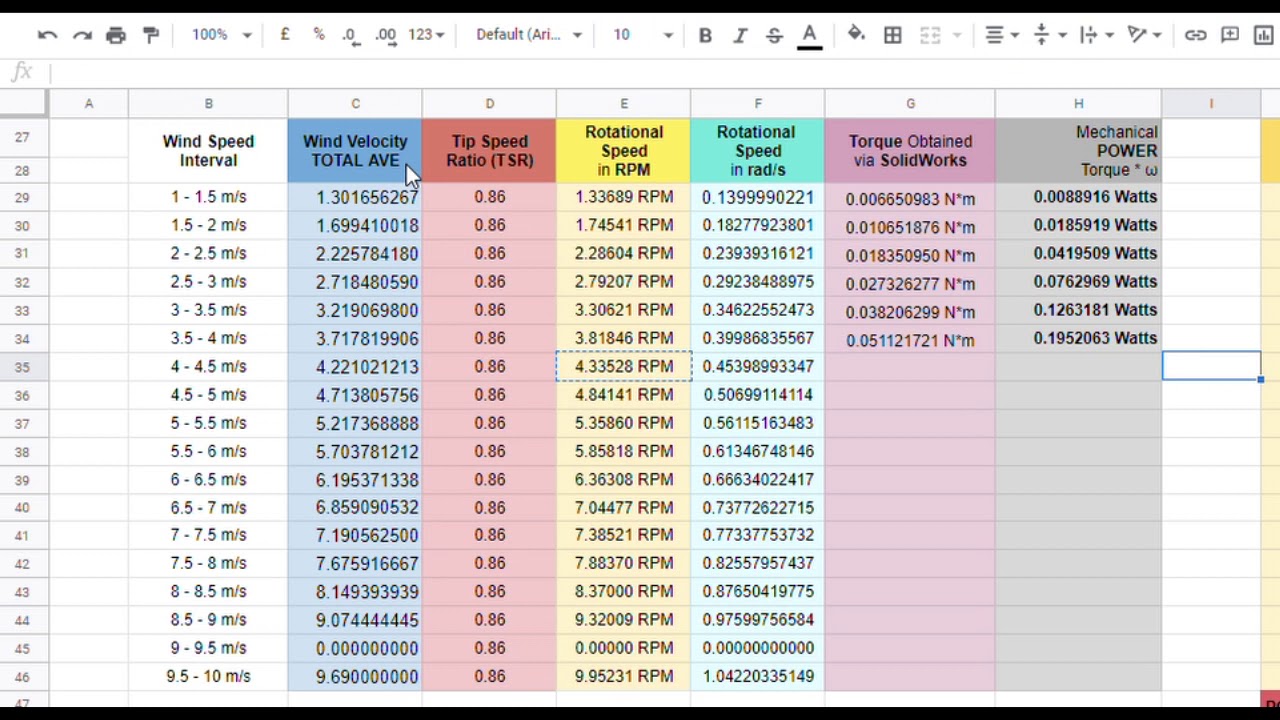The height and width of the screenshot is (720, 1280).
Task: Open horizontal align dropdown
Action: coord(1001,35)
